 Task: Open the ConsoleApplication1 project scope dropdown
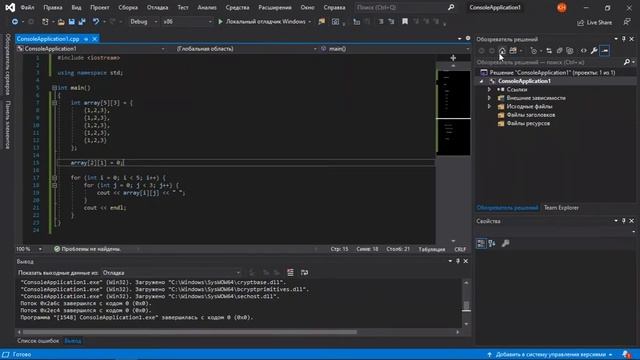pos(91,49)
